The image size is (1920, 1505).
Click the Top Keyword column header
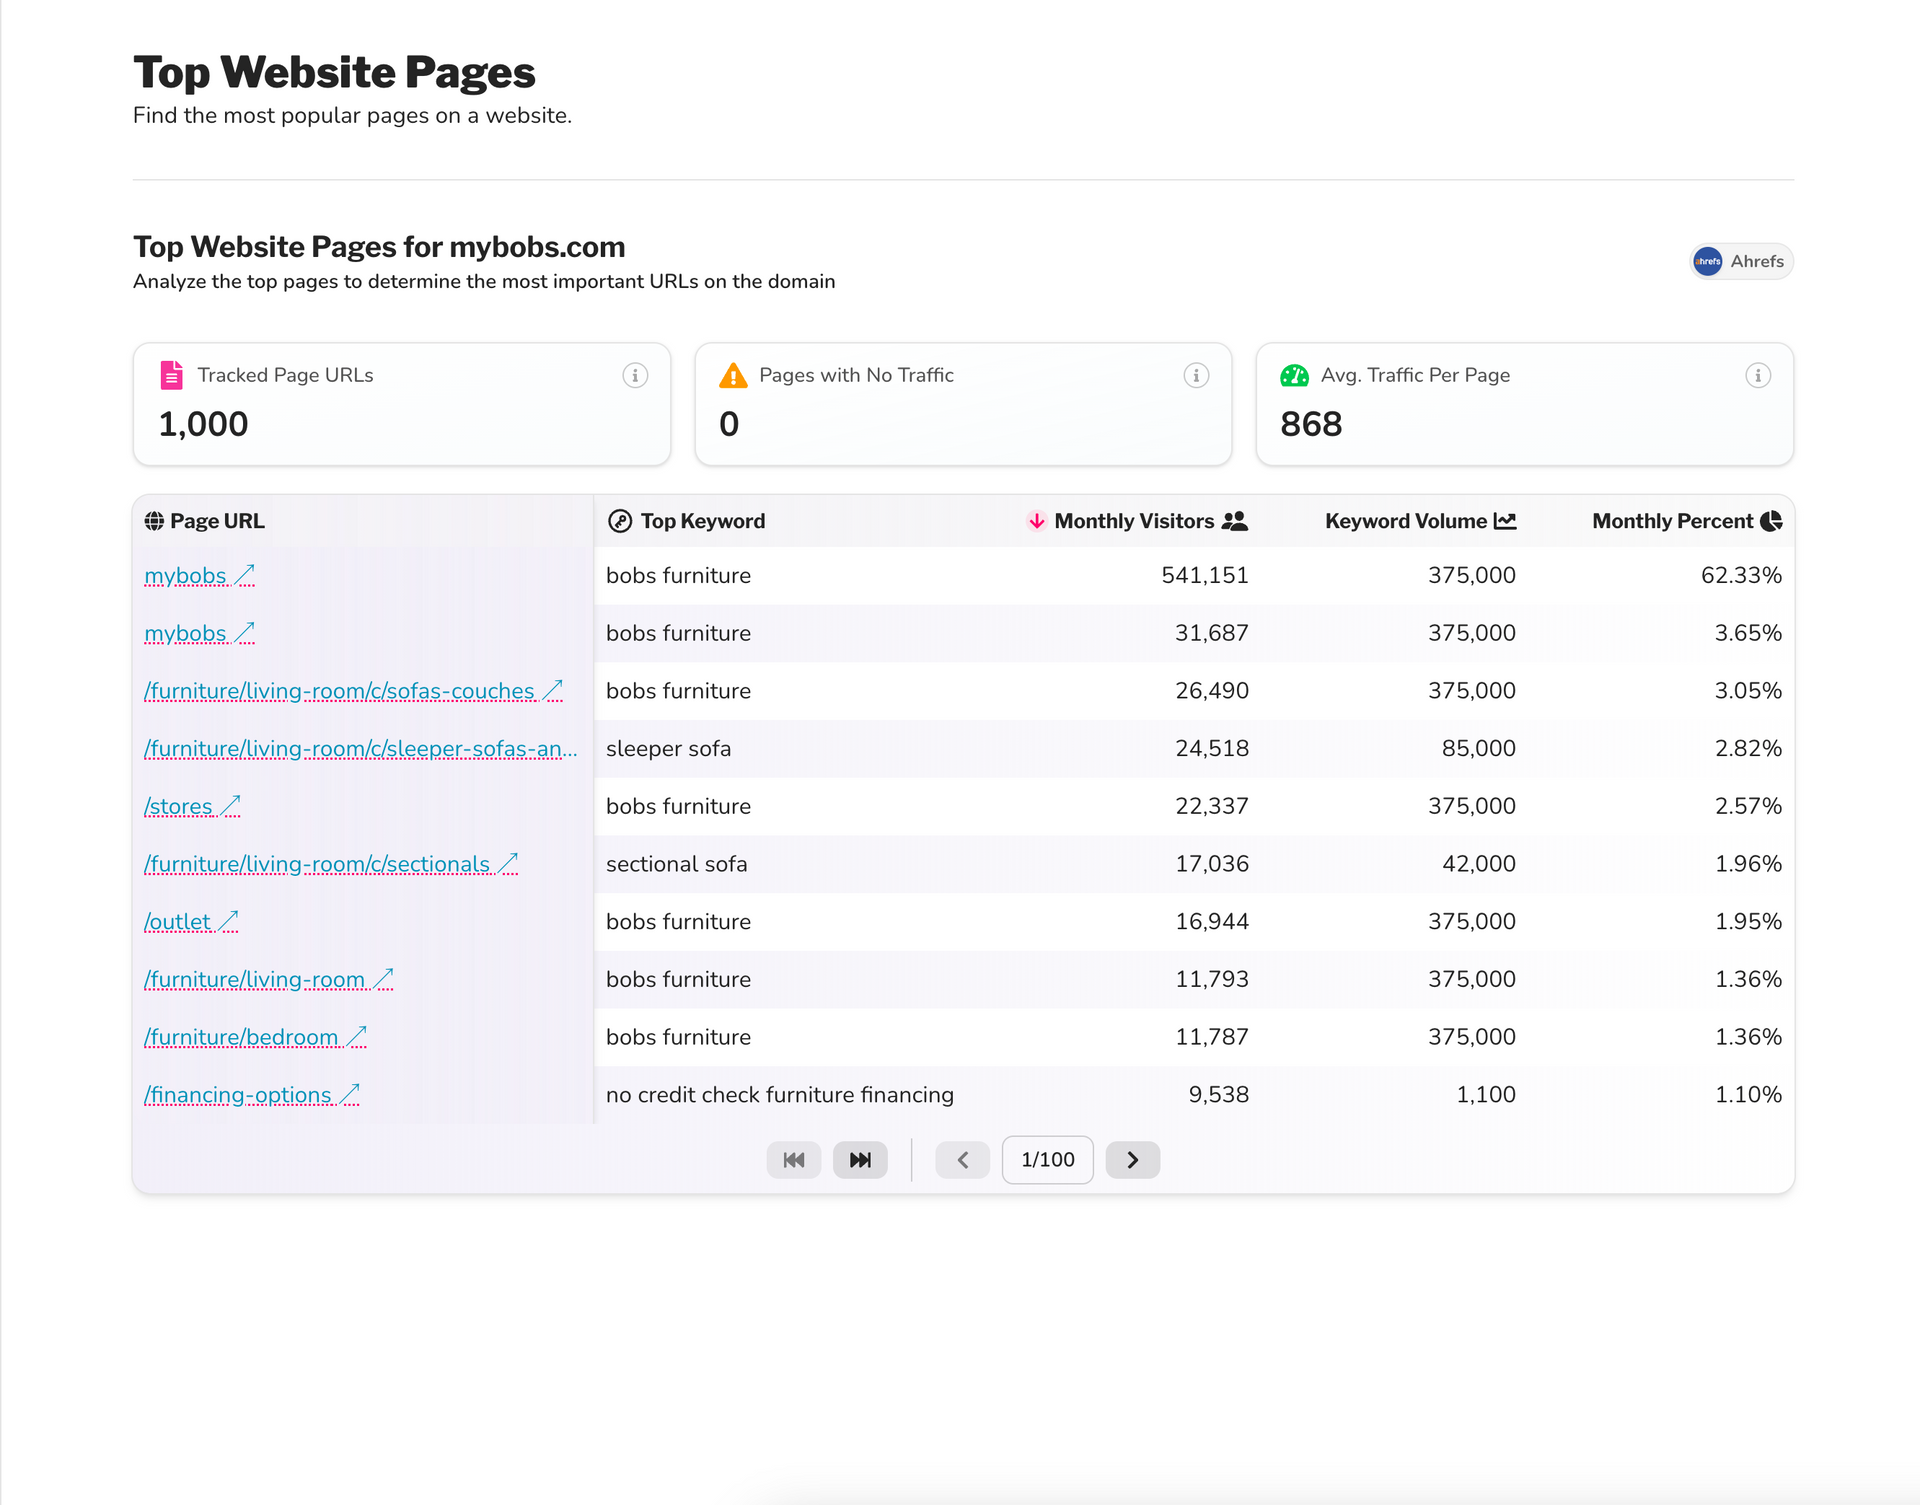point(702,521)
